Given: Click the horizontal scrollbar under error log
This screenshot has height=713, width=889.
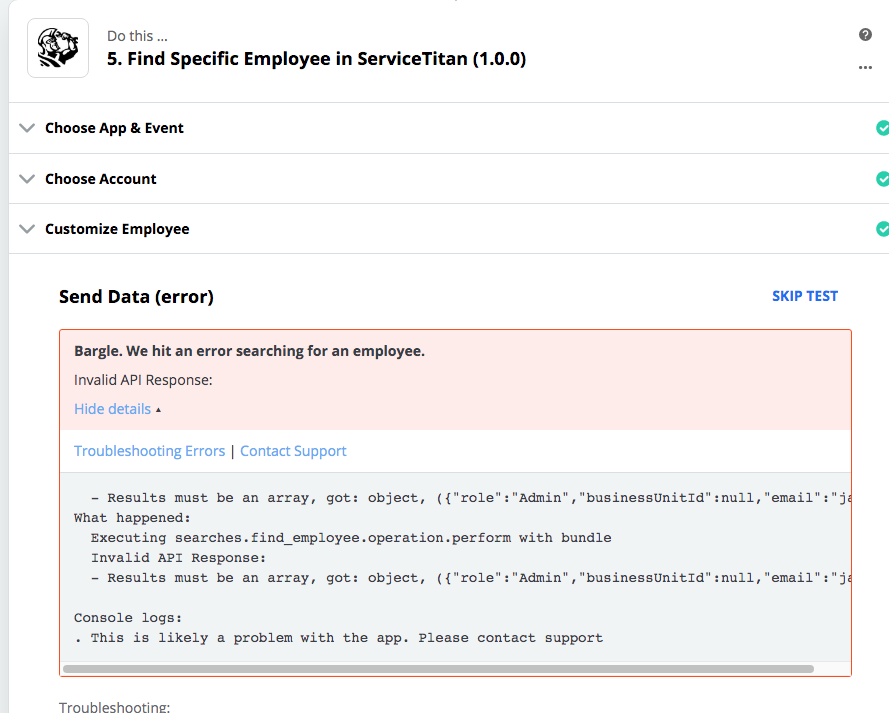Looking at the screenshot, I should [x=438, y=669].
